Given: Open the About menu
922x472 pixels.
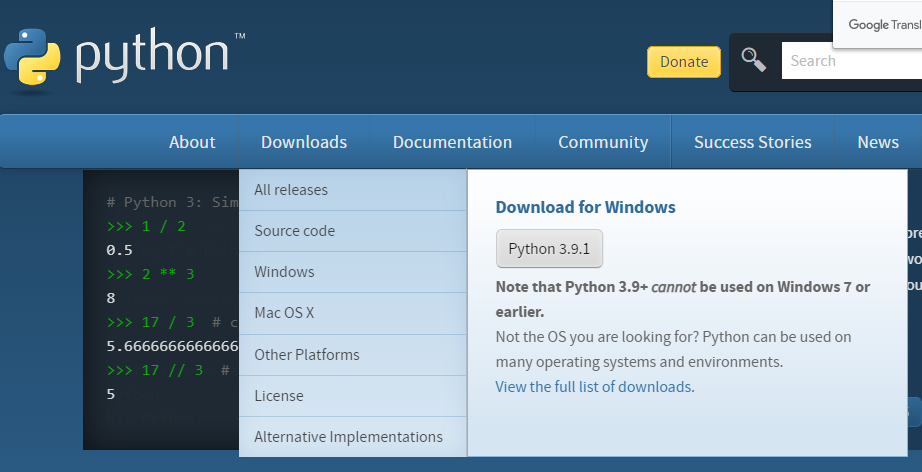Looking at the screenshot, I should pos(192,142).
